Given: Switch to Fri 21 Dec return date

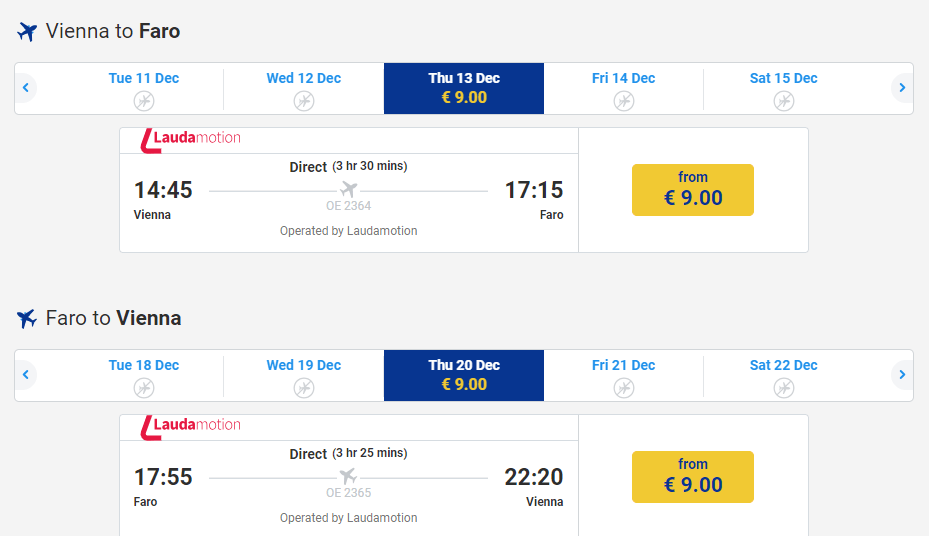Looking at the screenshot, I should pos(624,375).
